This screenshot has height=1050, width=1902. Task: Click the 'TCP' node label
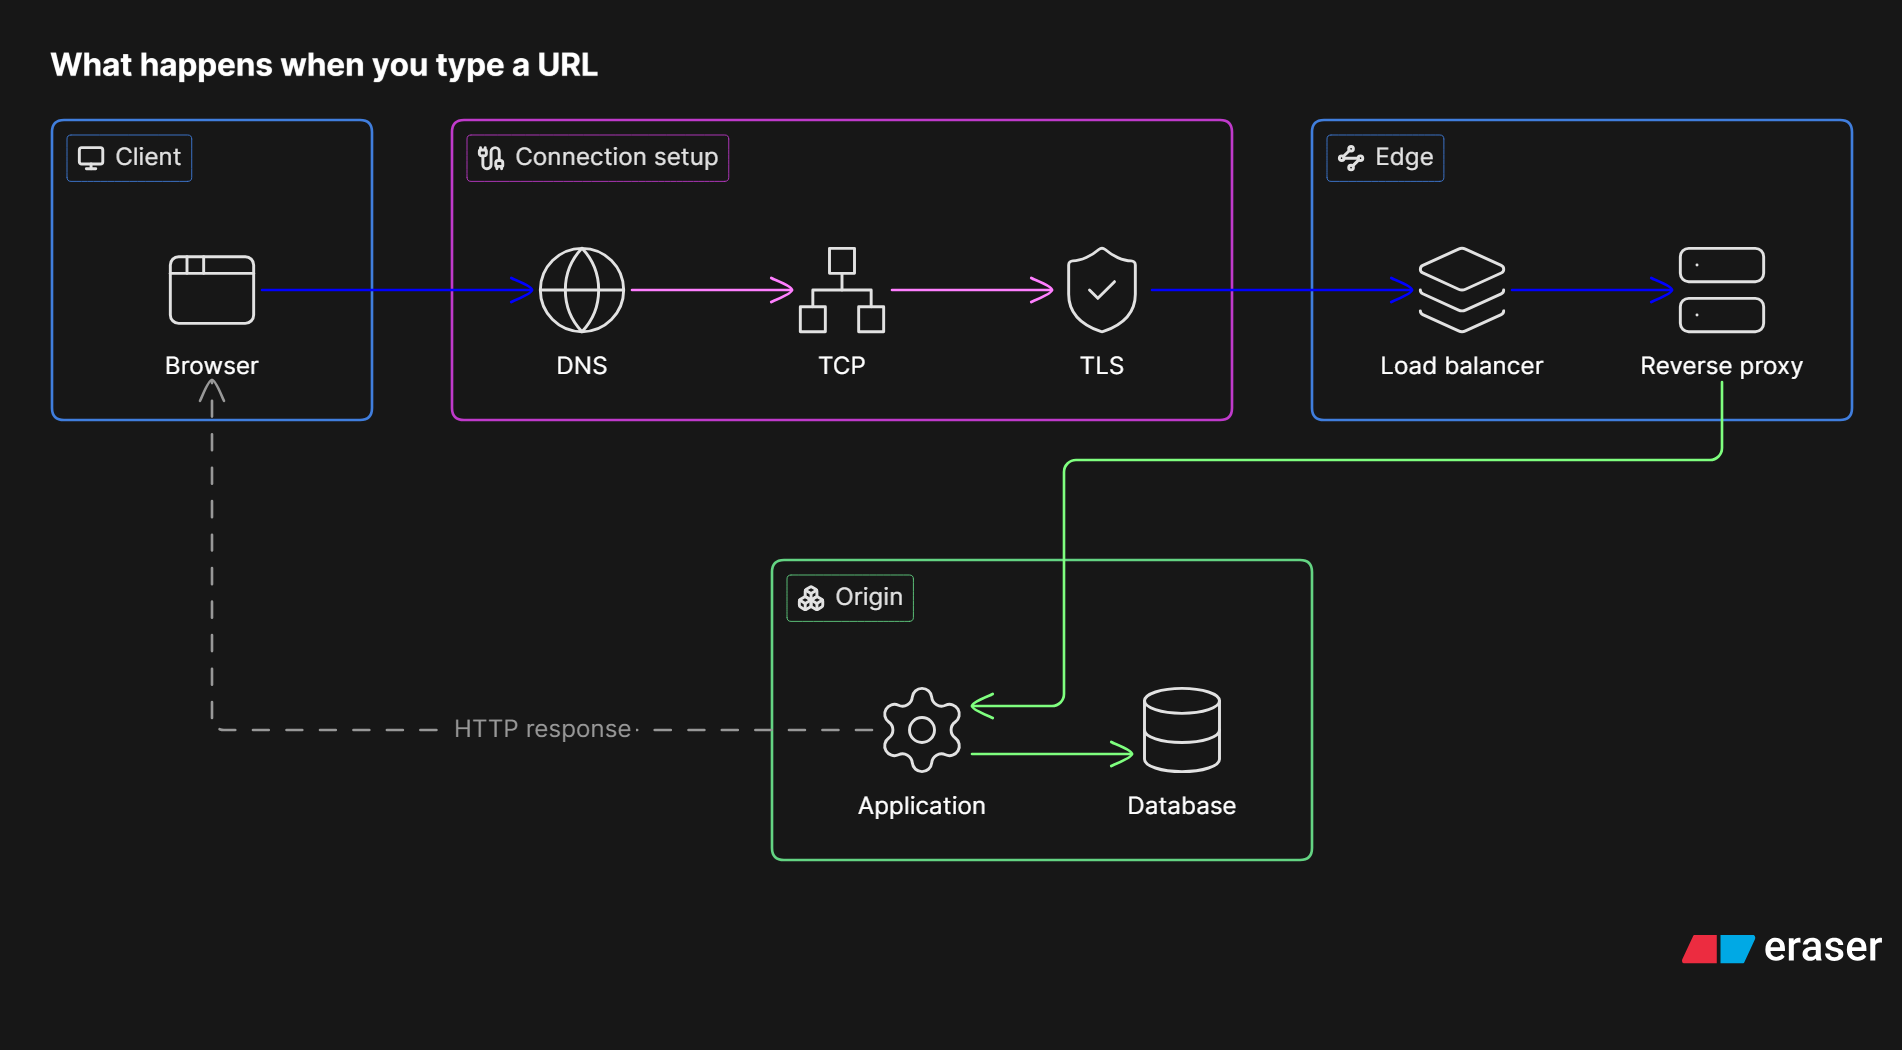(842, 366)
